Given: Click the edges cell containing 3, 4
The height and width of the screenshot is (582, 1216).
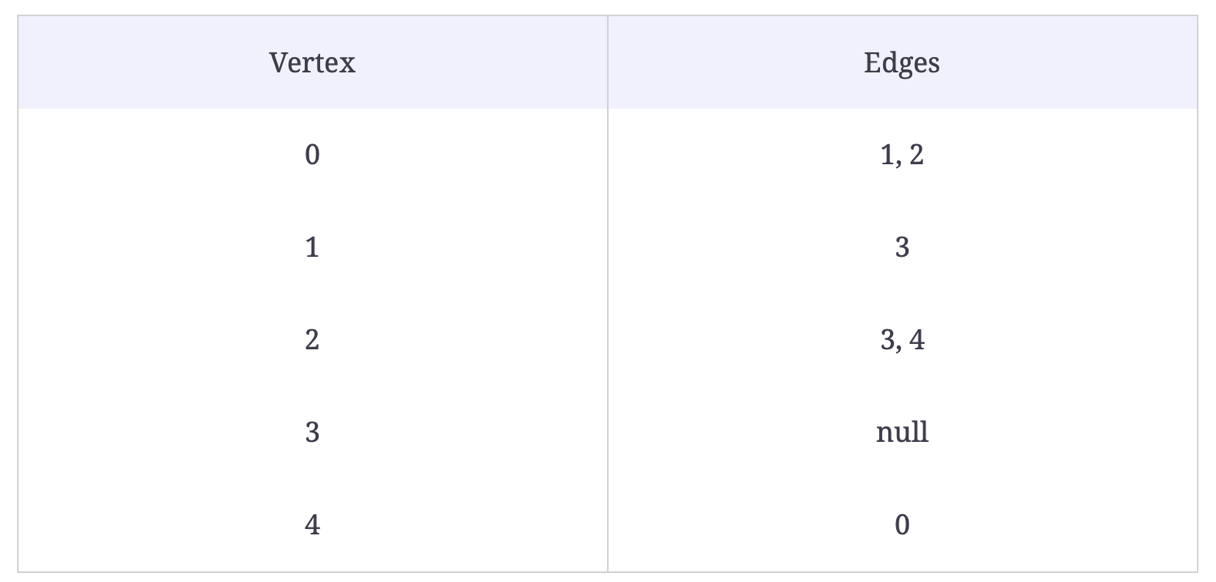Looking at the screenshot, I should coord(902,340).
